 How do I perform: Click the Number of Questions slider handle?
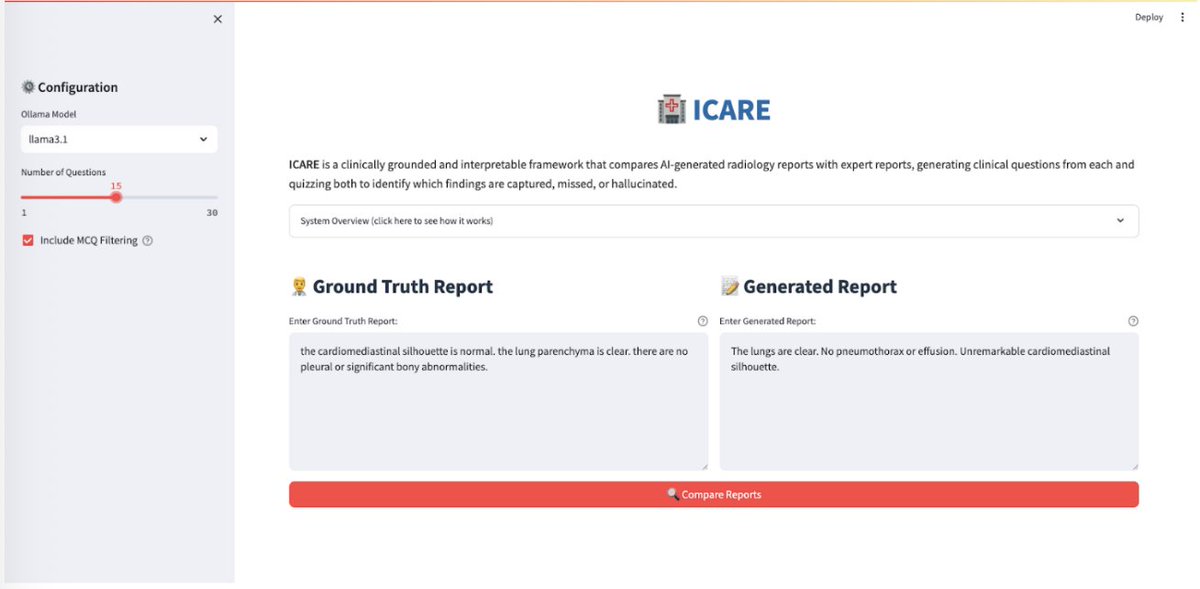(116, 197)
